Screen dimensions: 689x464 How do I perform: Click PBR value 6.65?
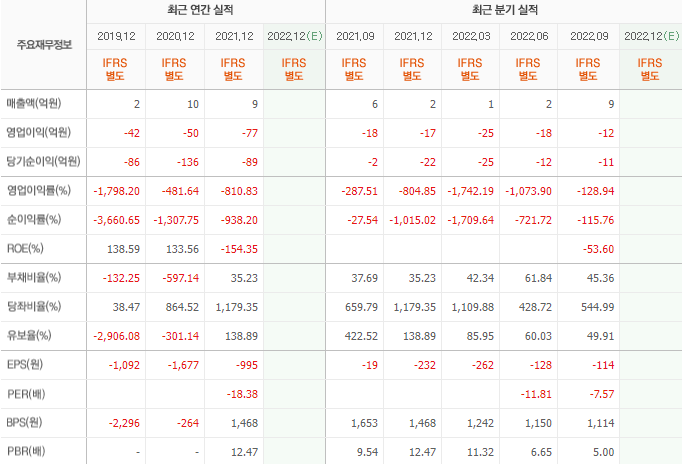point(541,453)
